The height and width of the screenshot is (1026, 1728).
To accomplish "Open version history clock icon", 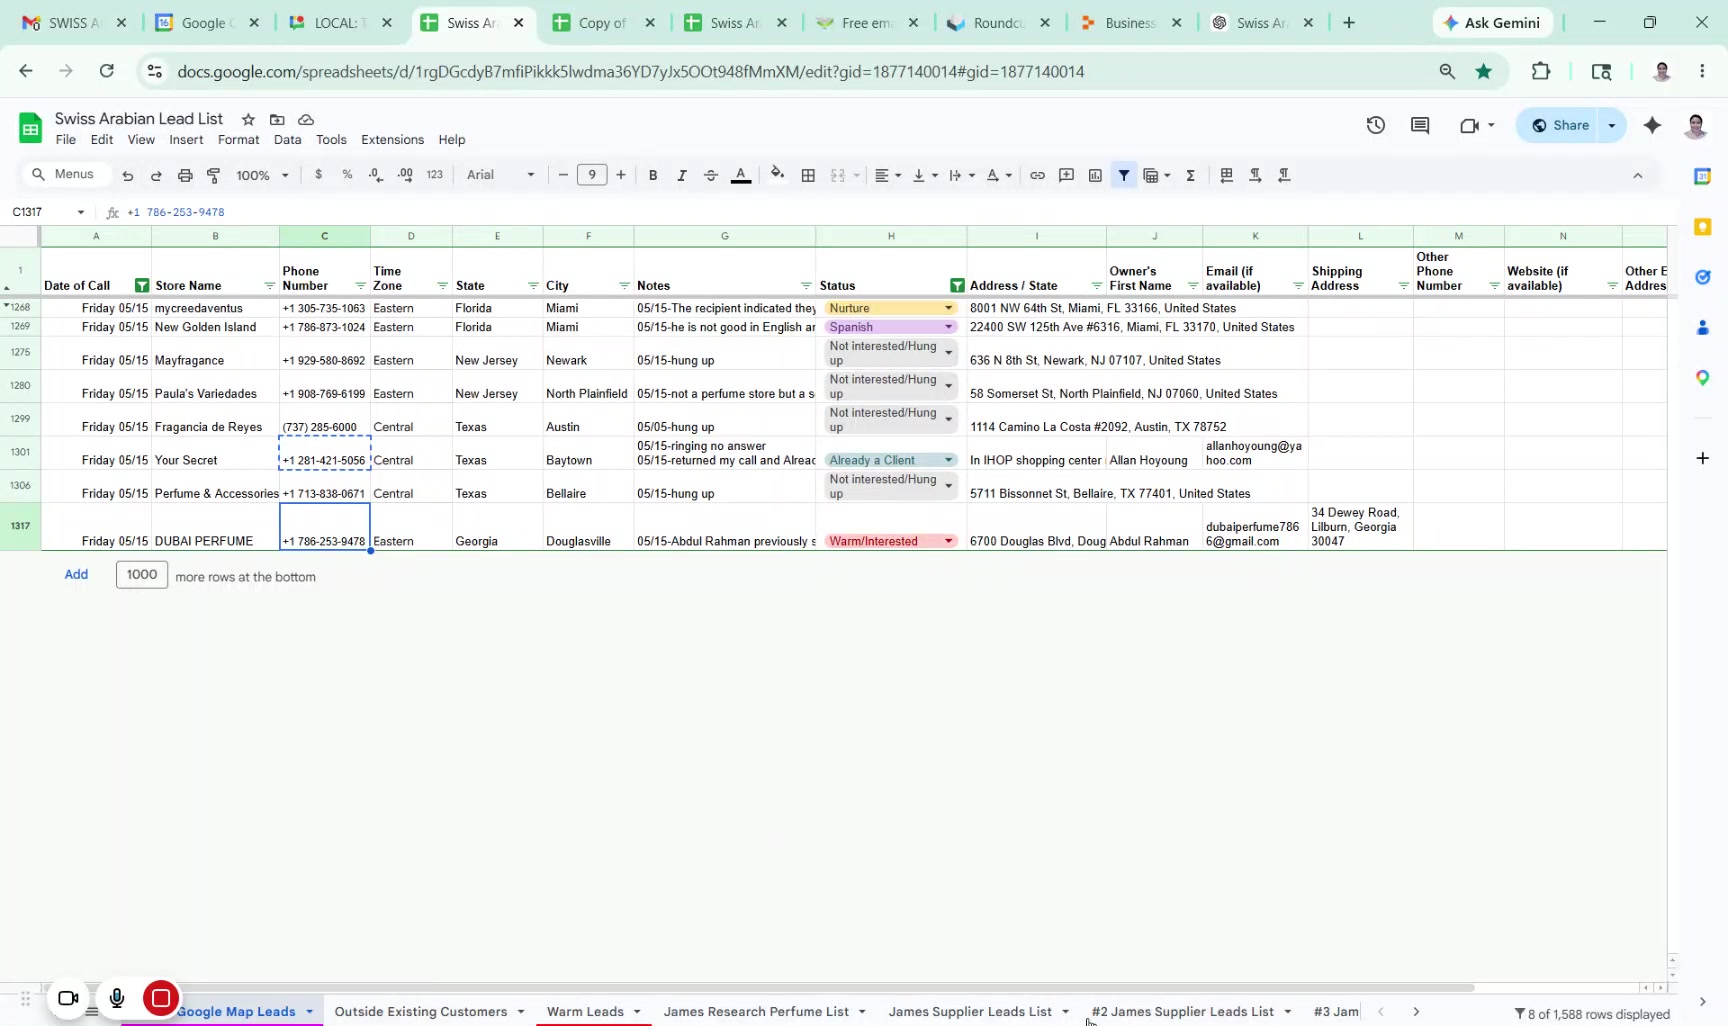I will (x=1376, y=125).
